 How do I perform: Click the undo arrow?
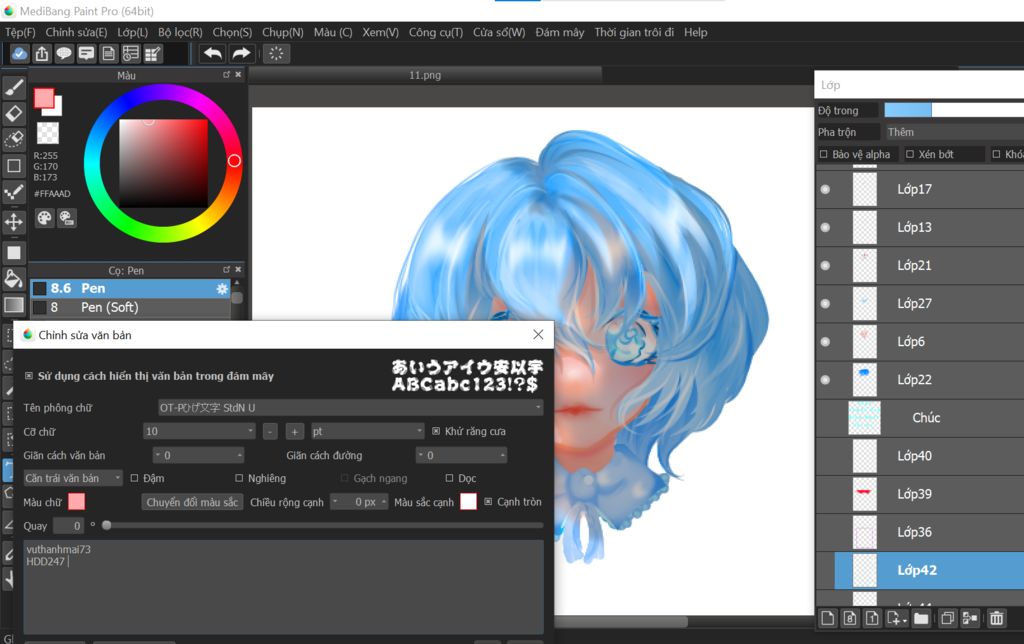(212, 54)
